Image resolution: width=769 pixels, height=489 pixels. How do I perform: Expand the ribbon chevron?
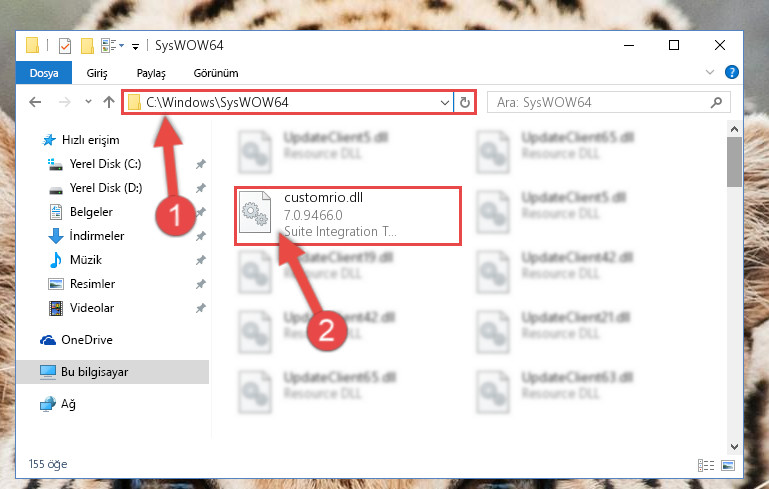coord(709,72)
